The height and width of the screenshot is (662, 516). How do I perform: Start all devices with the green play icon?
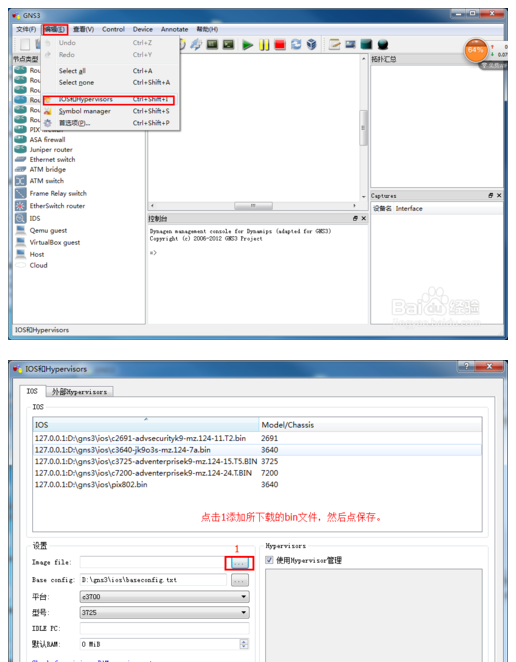pyautogui.click(x=247, y=44)
